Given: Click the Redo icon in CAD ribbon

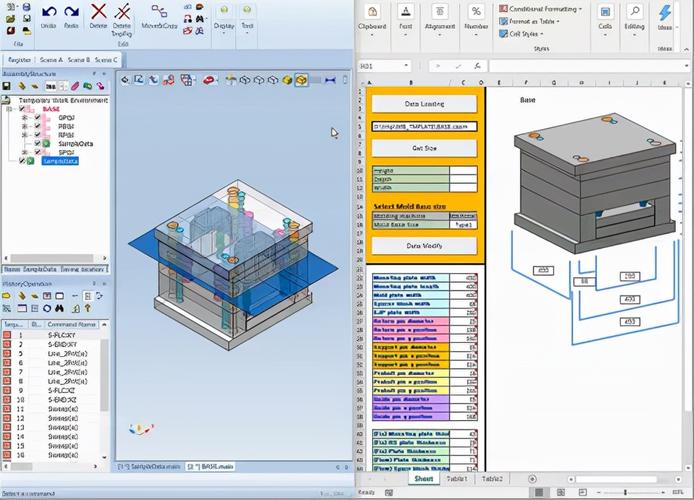Looking at the screenshot, I should 71,12.
